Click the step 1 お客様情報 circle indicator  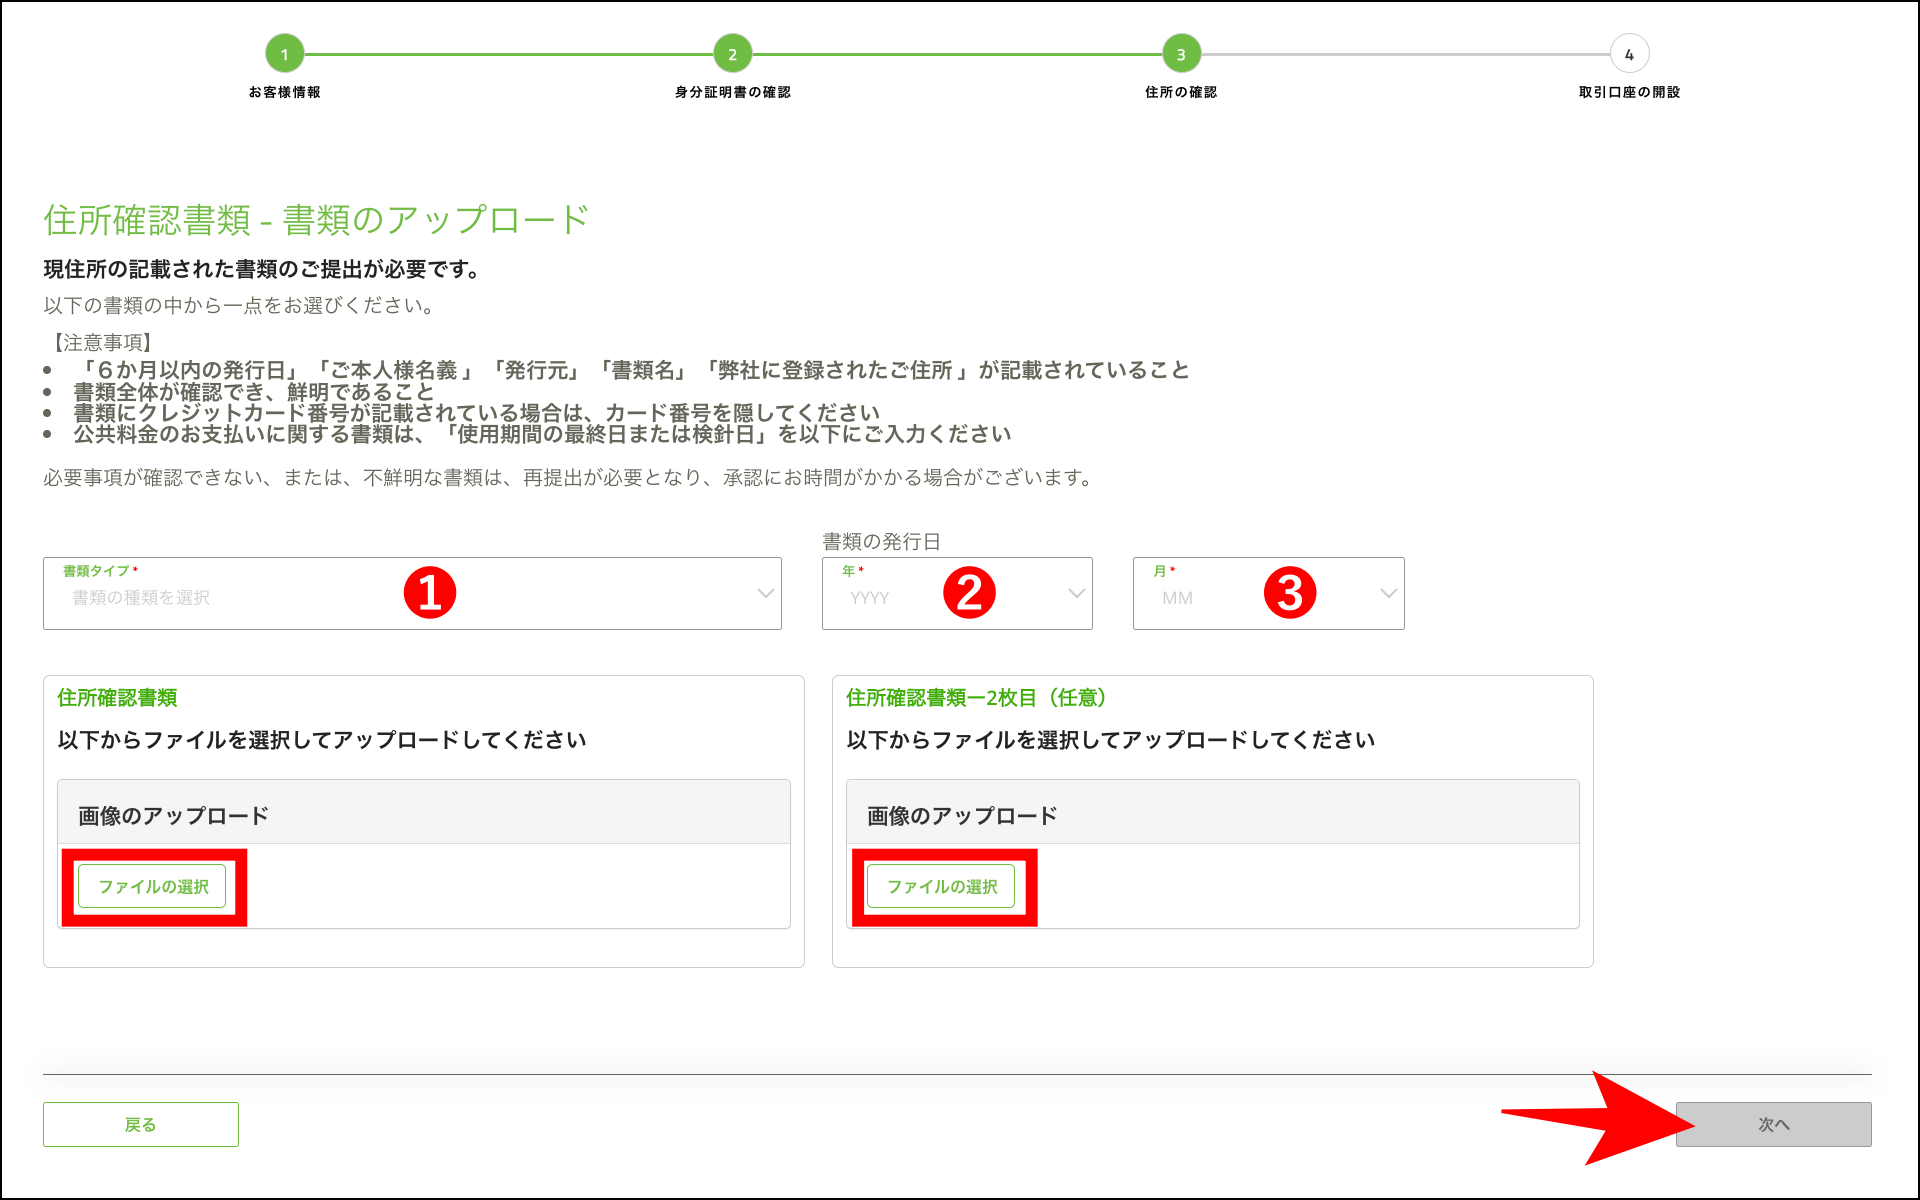point(285,55)
